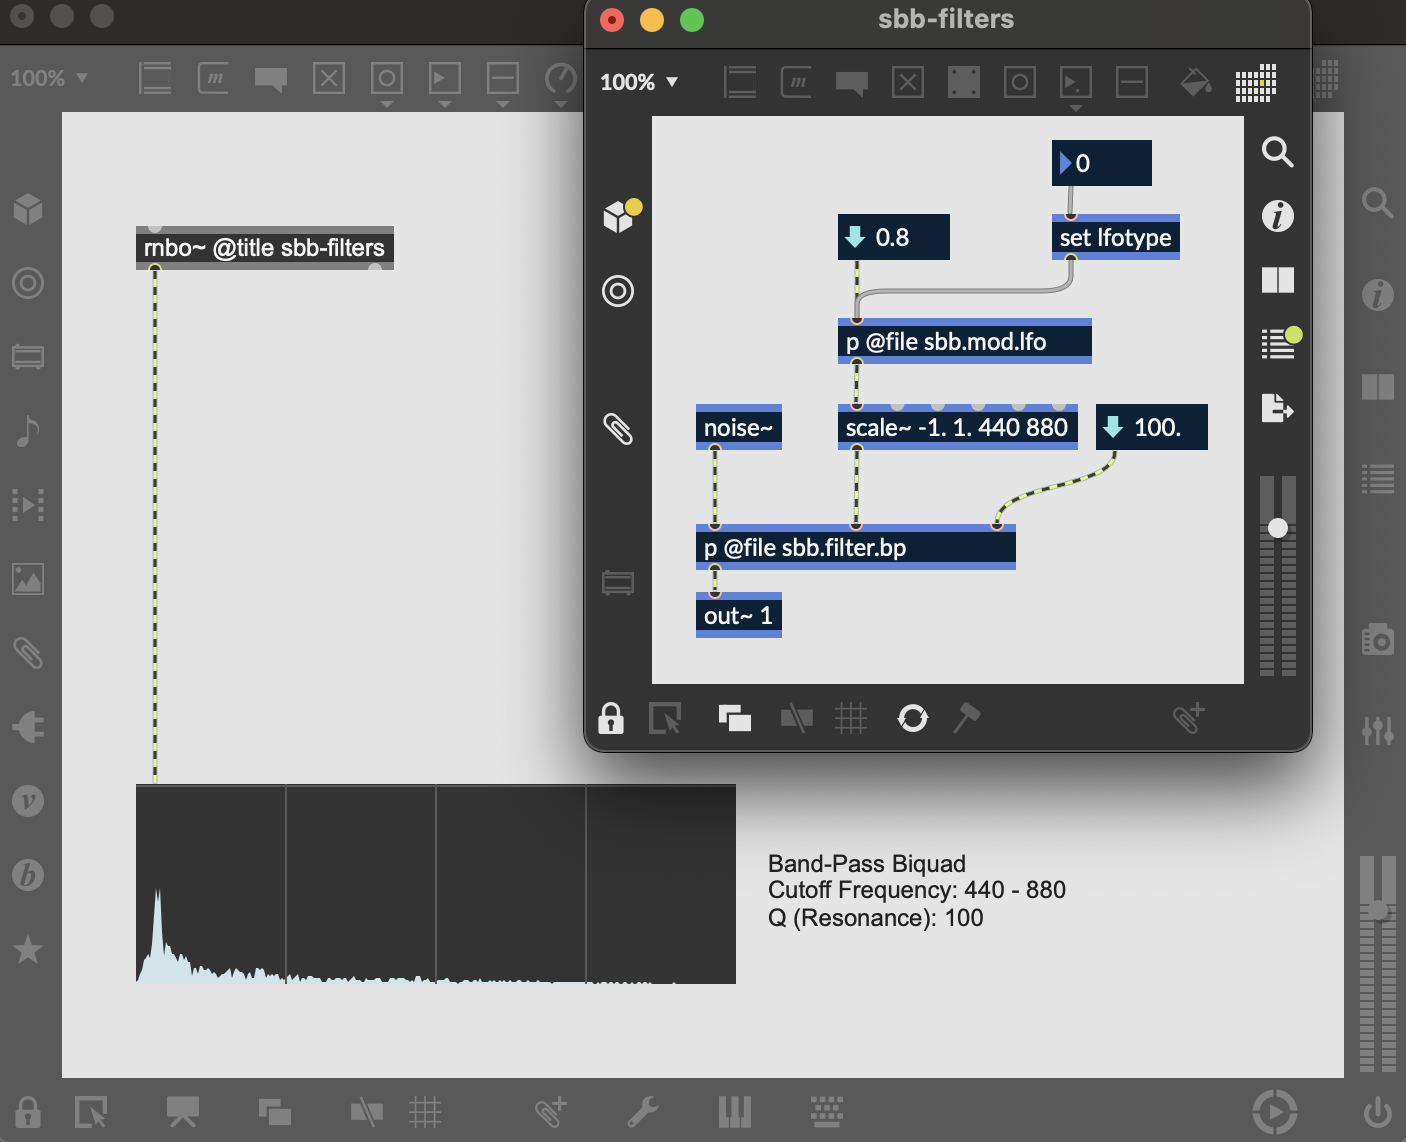Open new view of sbb-filters patcher
This screenshot has height=1142, width=1406.
point(735,718)
